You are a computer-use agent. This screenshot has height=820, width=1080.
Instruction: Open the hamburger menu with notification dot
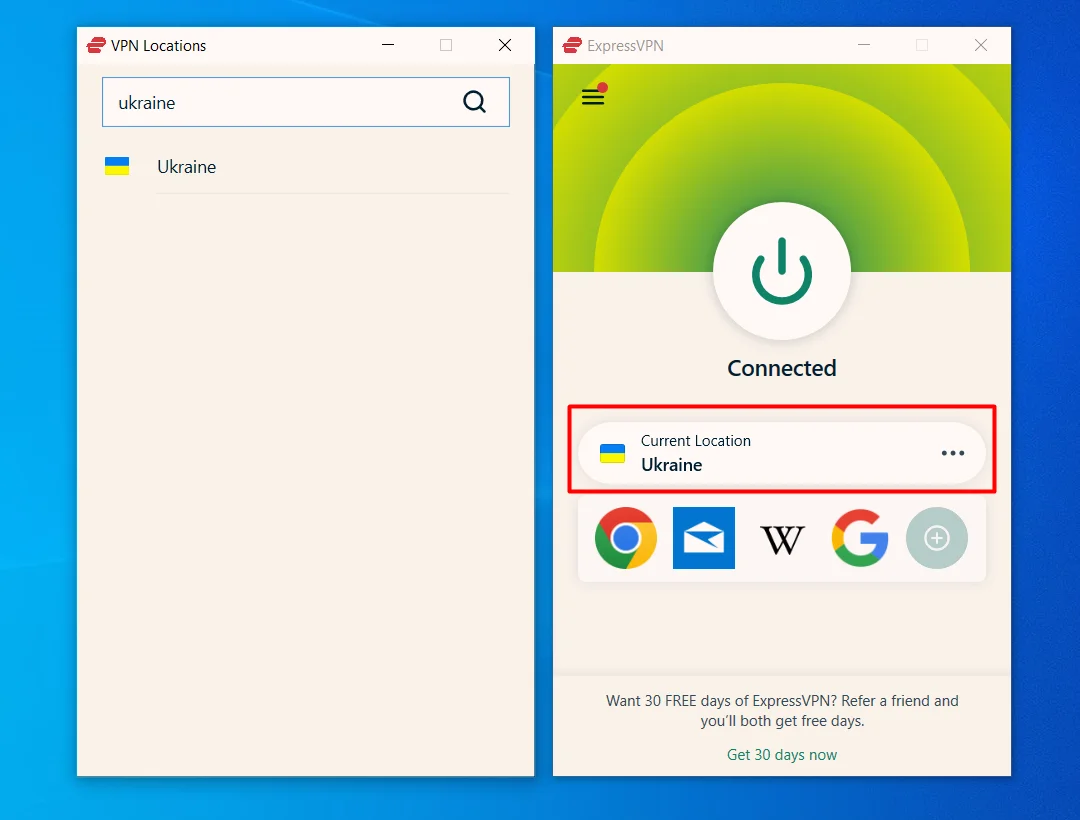pyautogui.click(x=593, y=97)
